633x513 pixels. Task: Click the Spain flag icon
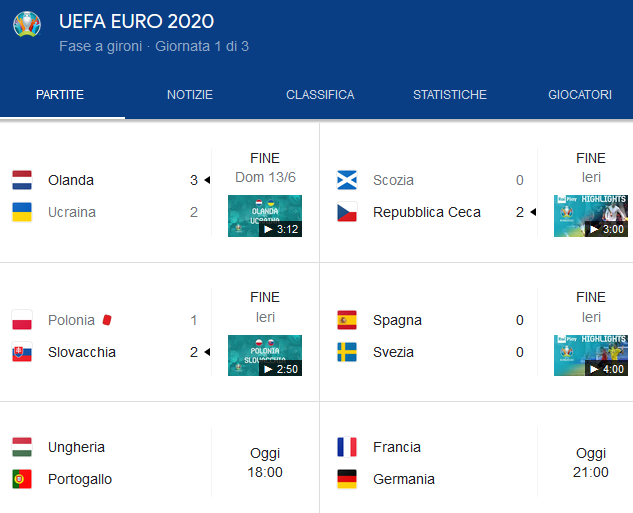[x=347, y=320]
